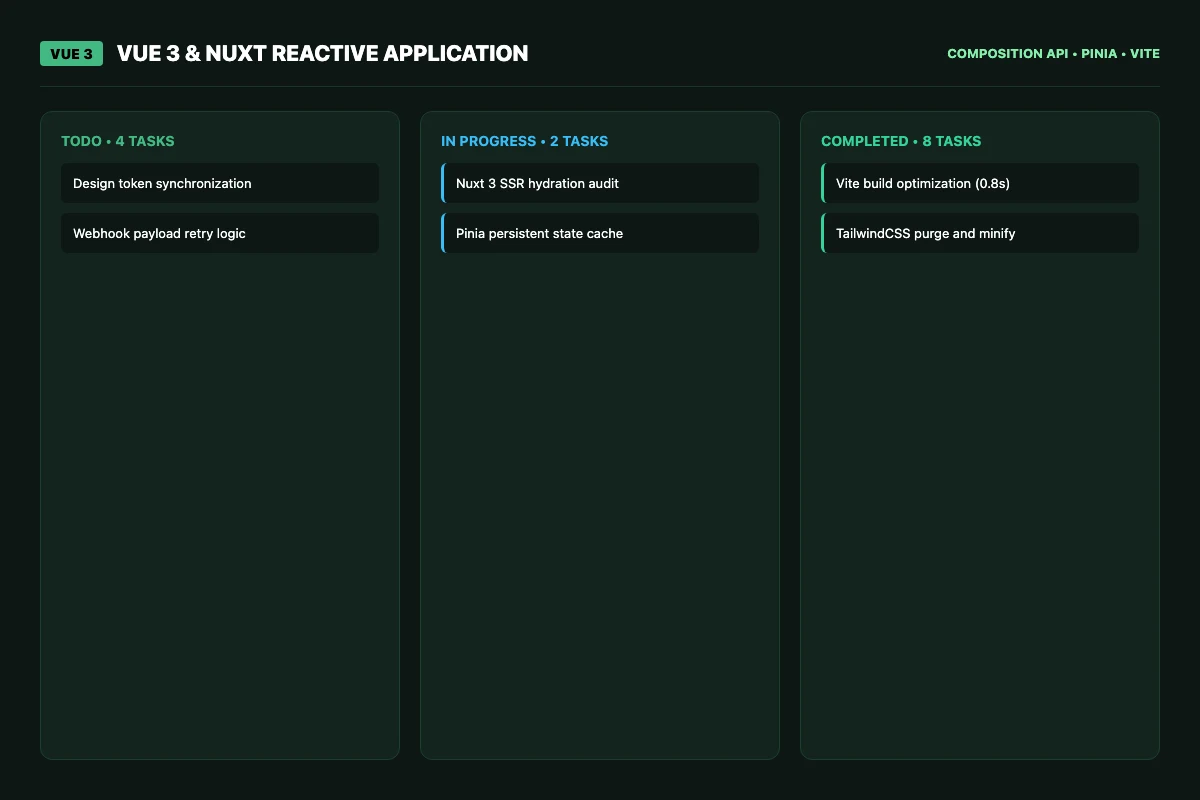Select the TailwindCSS purge and minify card

coord(980,233)
